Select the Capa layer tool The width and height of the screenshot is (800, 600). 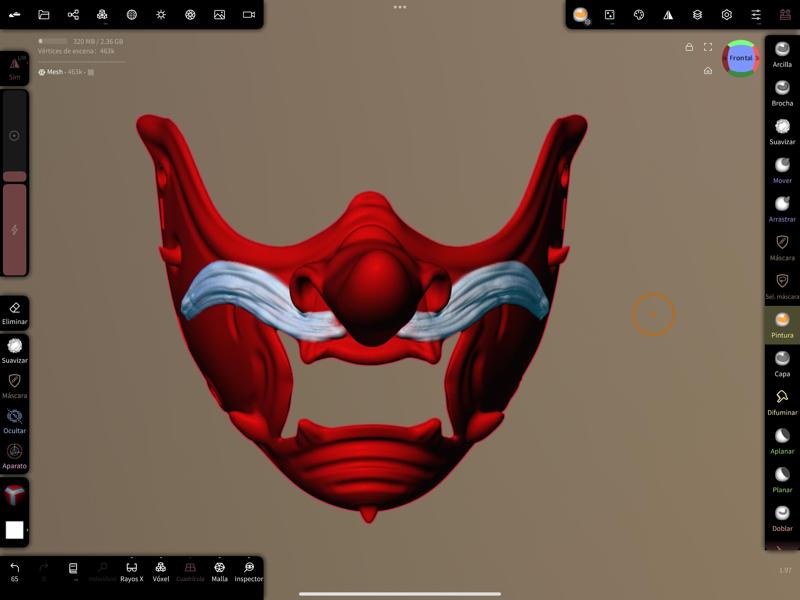pos(782,364)
